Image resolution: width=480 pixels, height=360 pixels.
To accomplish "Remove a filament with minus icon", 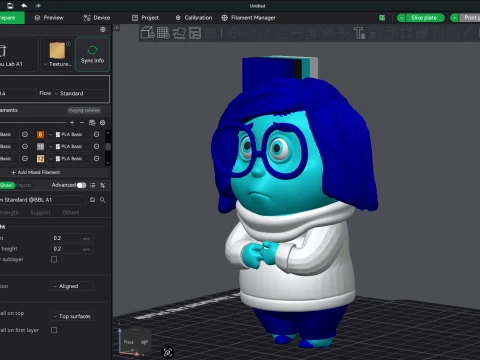I will point(82,123).
